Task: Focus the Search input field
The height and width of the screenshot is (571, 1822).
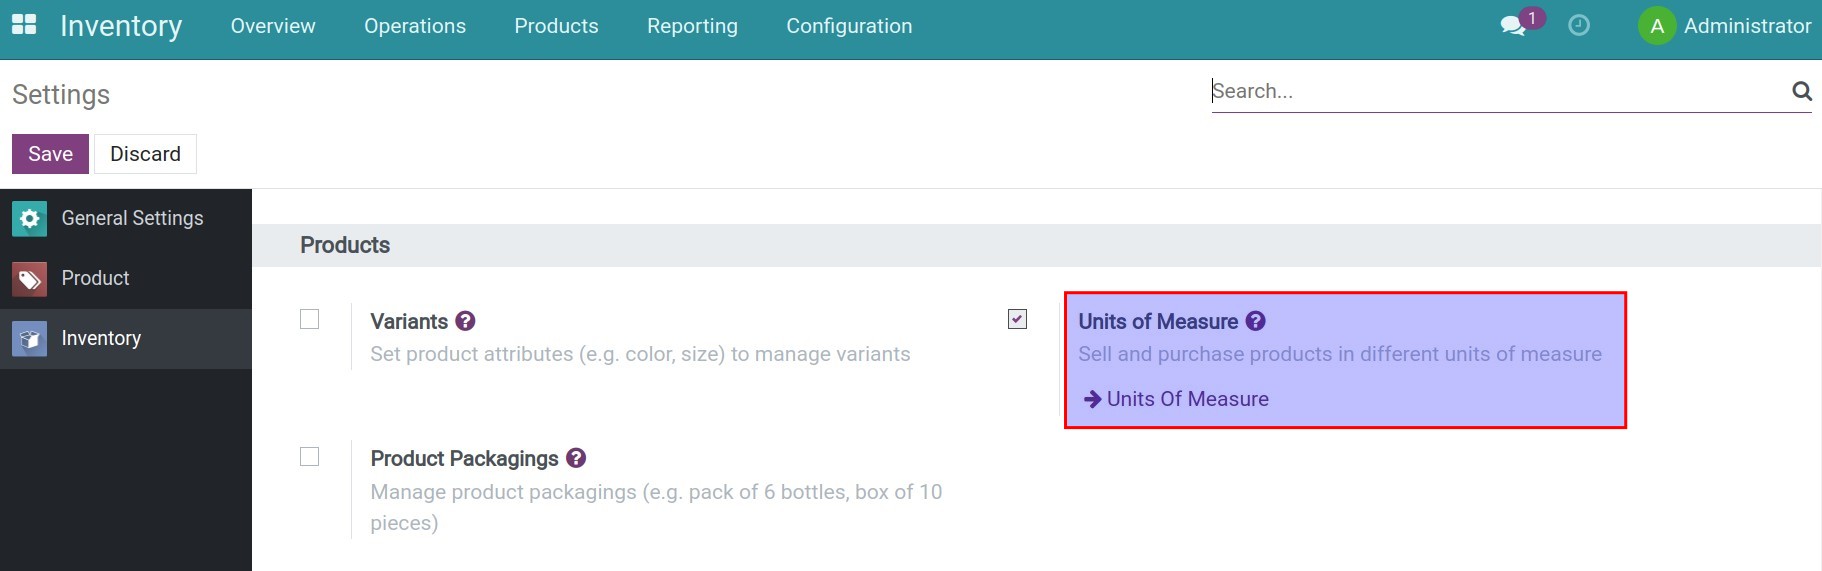Action: [1495, 91]
